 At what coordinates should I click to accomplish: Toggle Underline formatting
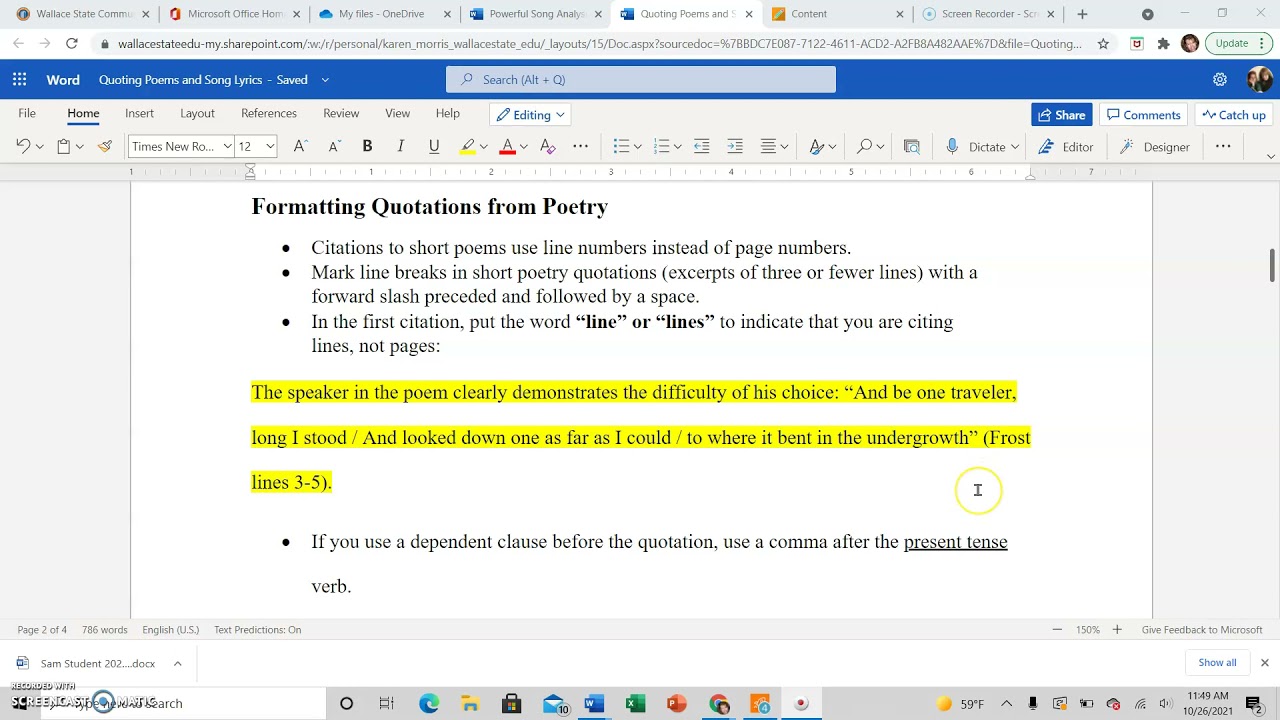click(433, 146)
